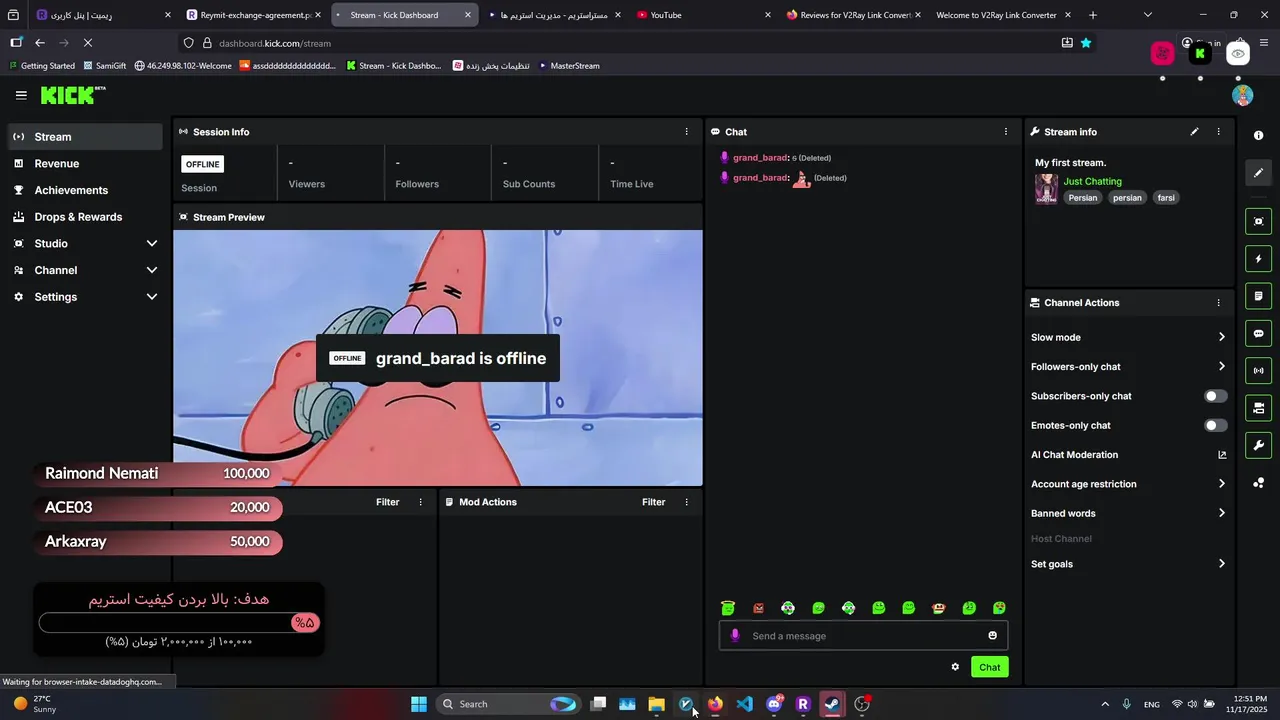Open File Explorer from taskbar
1280x720 pixels.
(x=656, y=704)
